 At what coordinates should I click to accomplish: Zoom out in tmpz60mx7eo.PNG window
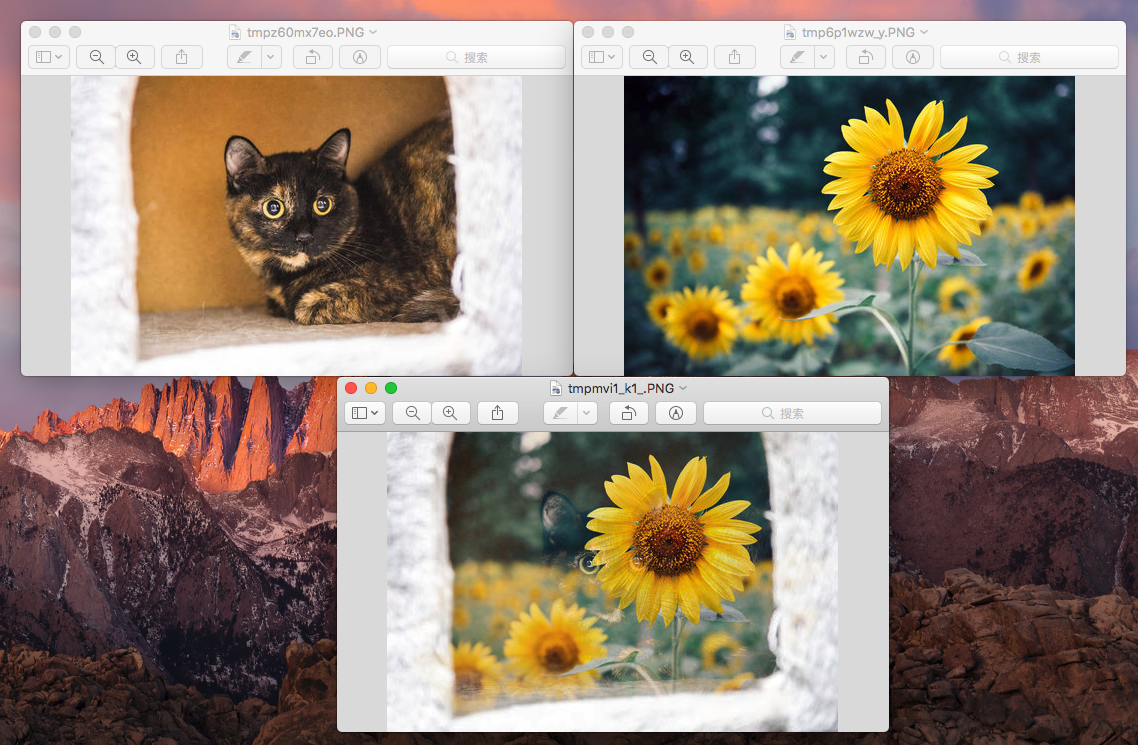[x=97, y=57]
